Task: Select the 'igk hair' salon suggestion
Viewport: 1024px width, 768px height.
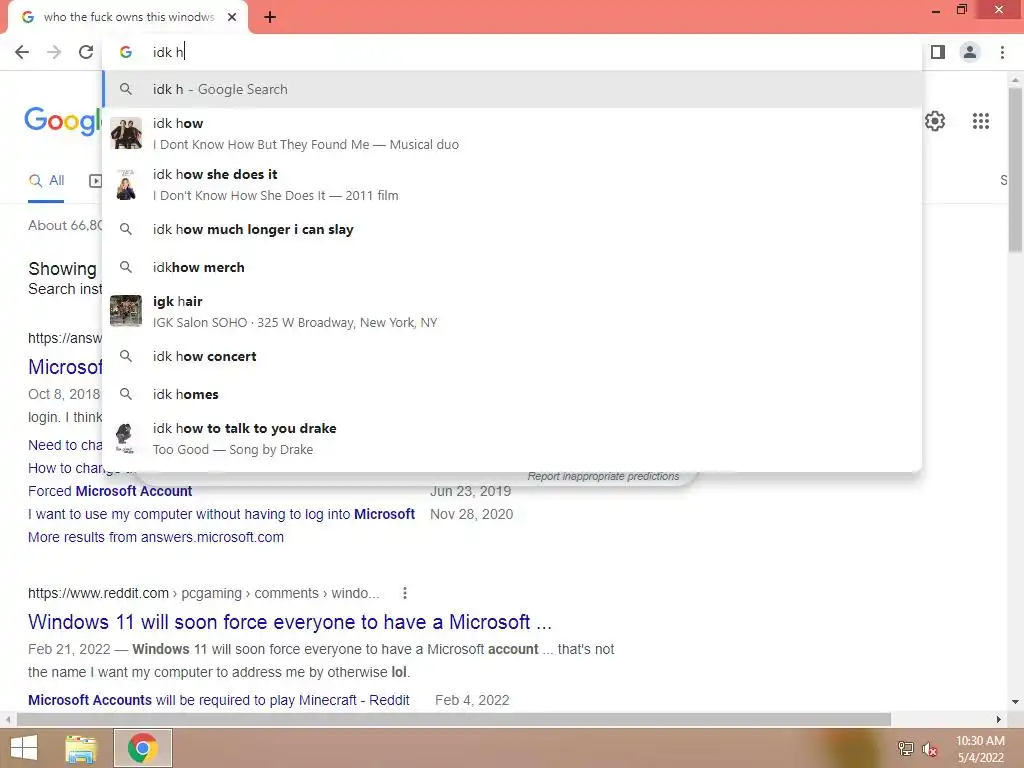Action: click(512, 311)
